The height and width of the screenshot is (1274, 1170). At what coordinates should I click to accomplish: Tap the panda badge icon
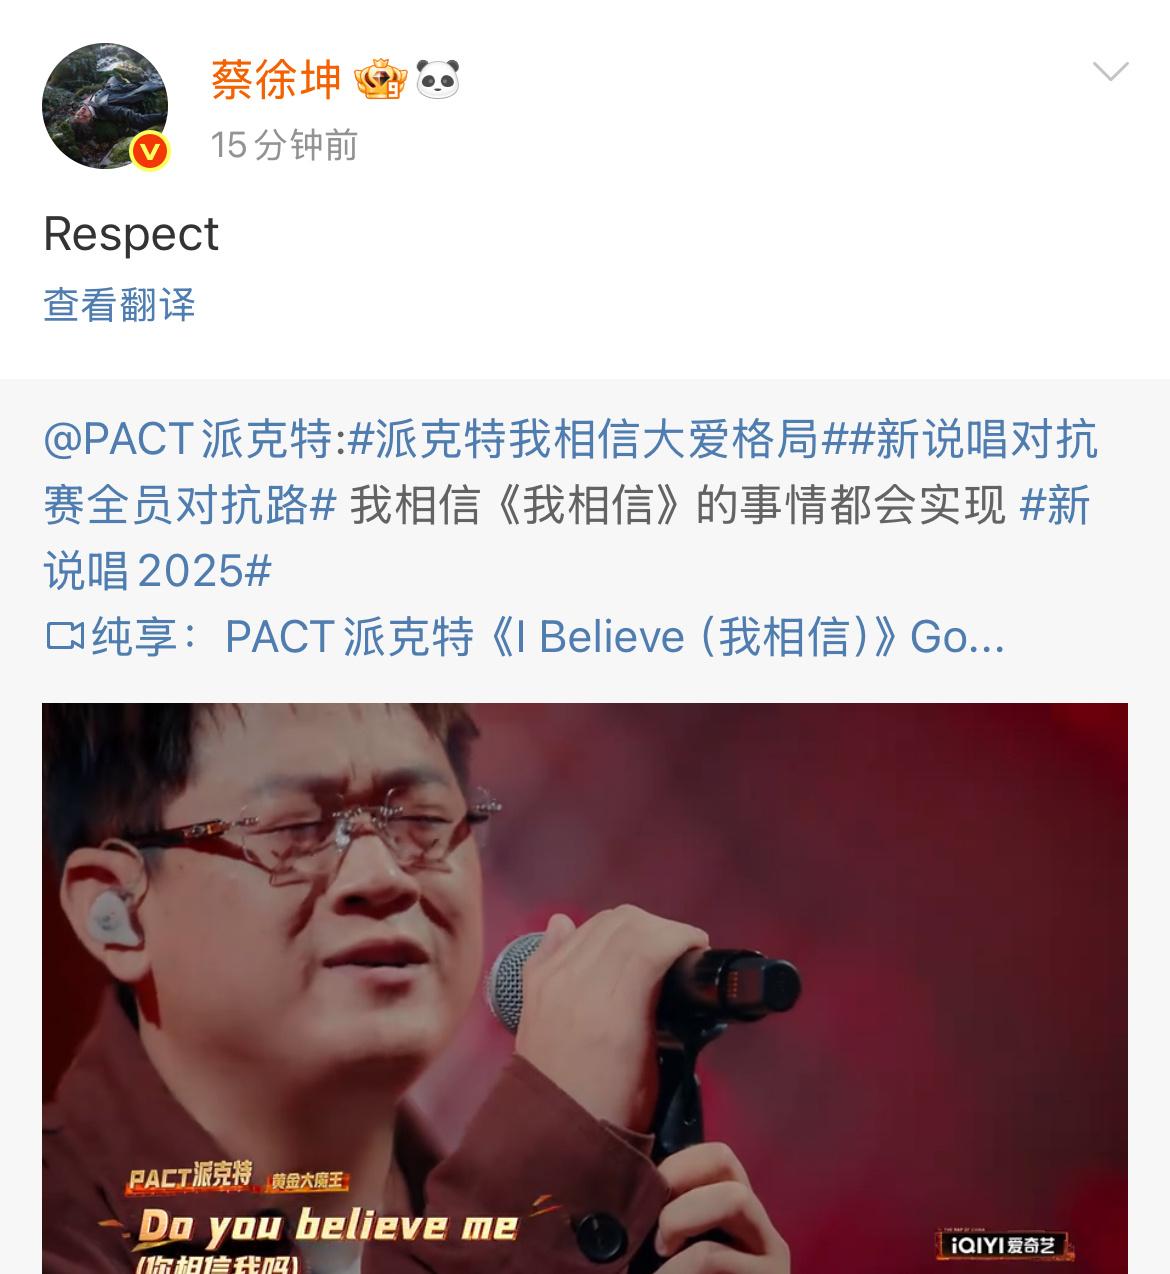point(437,79)
